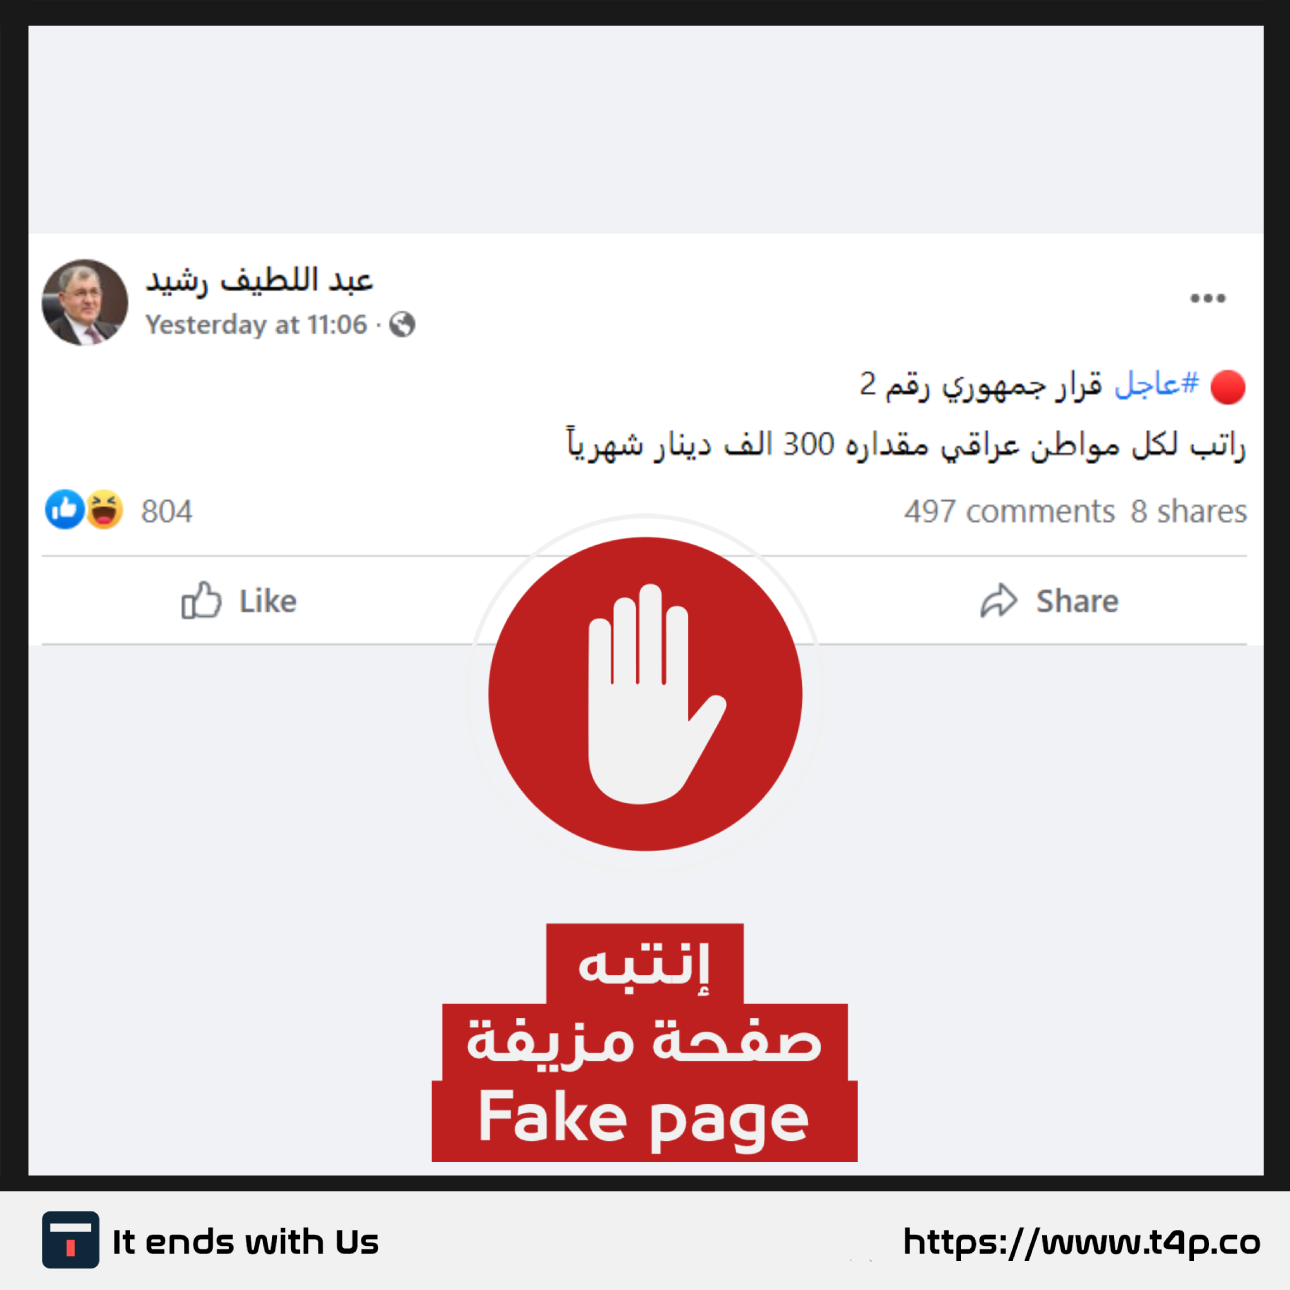Click the laughing emoji reaction icon
The width and height of the screenshot is (1290, 1290).
[x=104, y=510]
